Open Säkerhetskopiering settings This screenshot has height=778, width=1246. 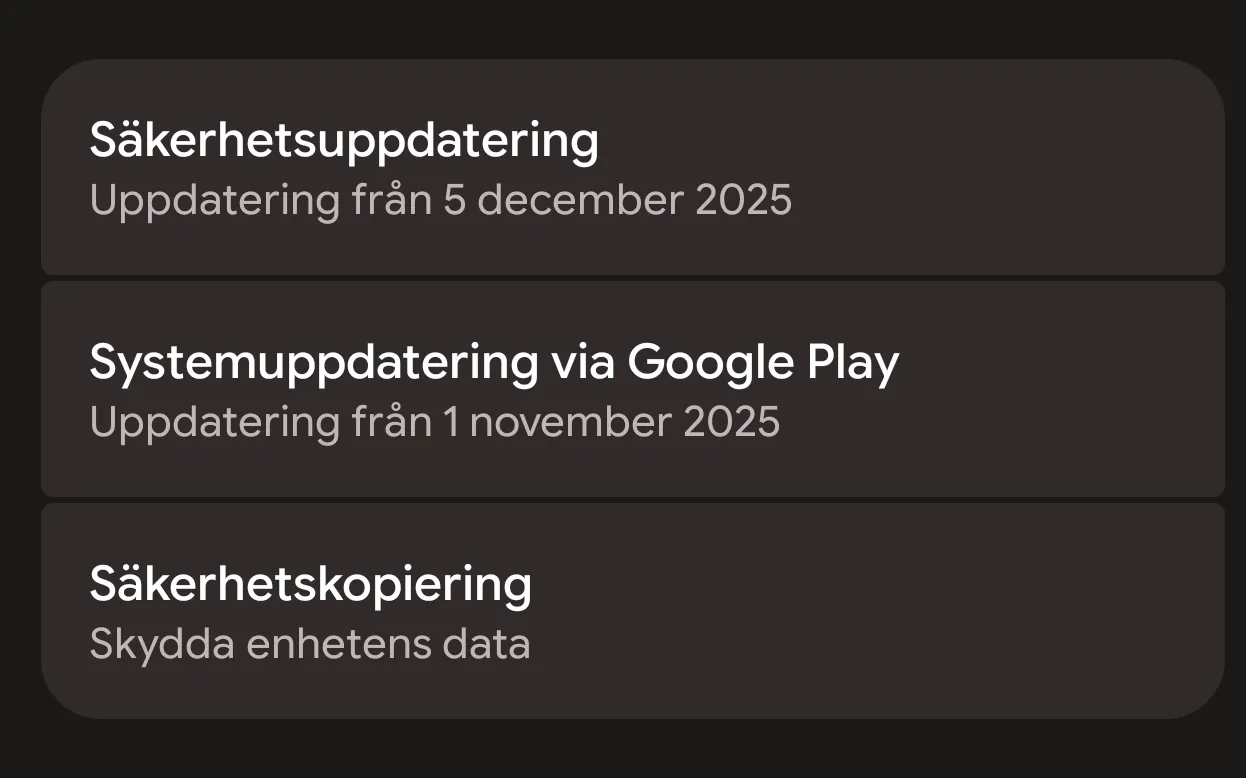pos(632,611)
